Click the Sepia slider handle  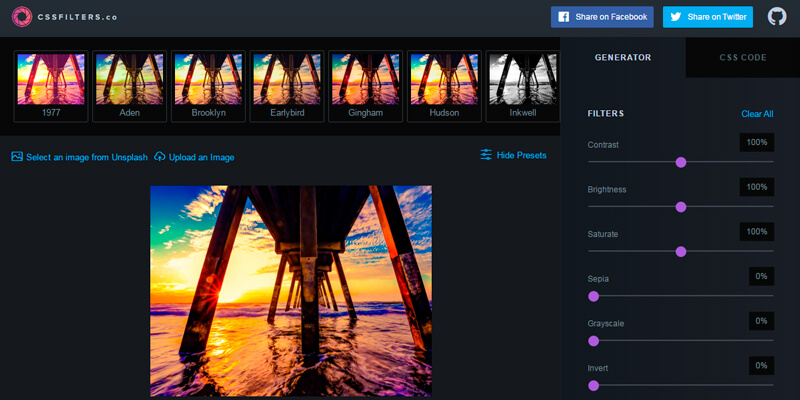tap(593, 296)
